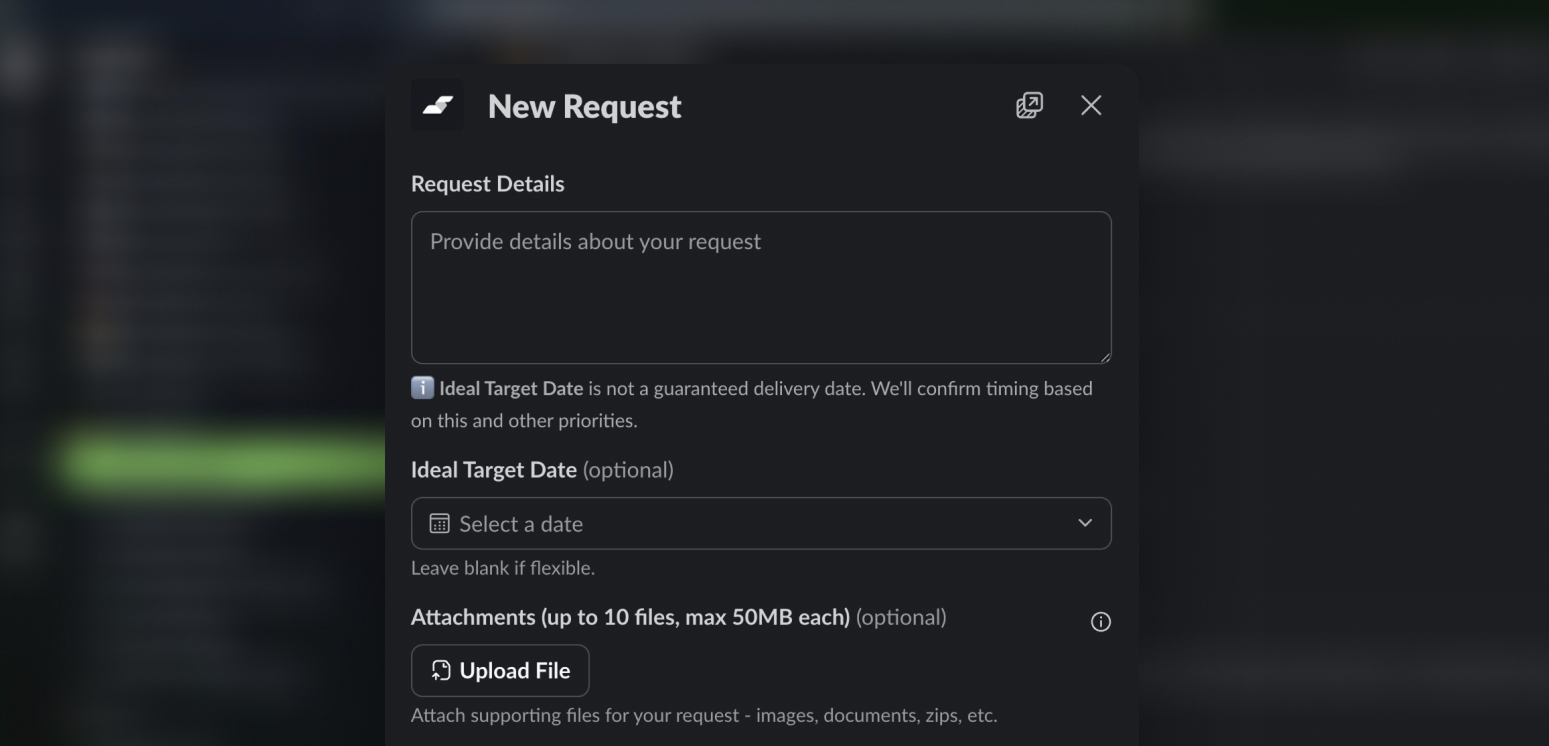The width and height of the screenshot is (1549, 746).
Task: View attachment limits using the small info icon
Action: (1100, 621)
